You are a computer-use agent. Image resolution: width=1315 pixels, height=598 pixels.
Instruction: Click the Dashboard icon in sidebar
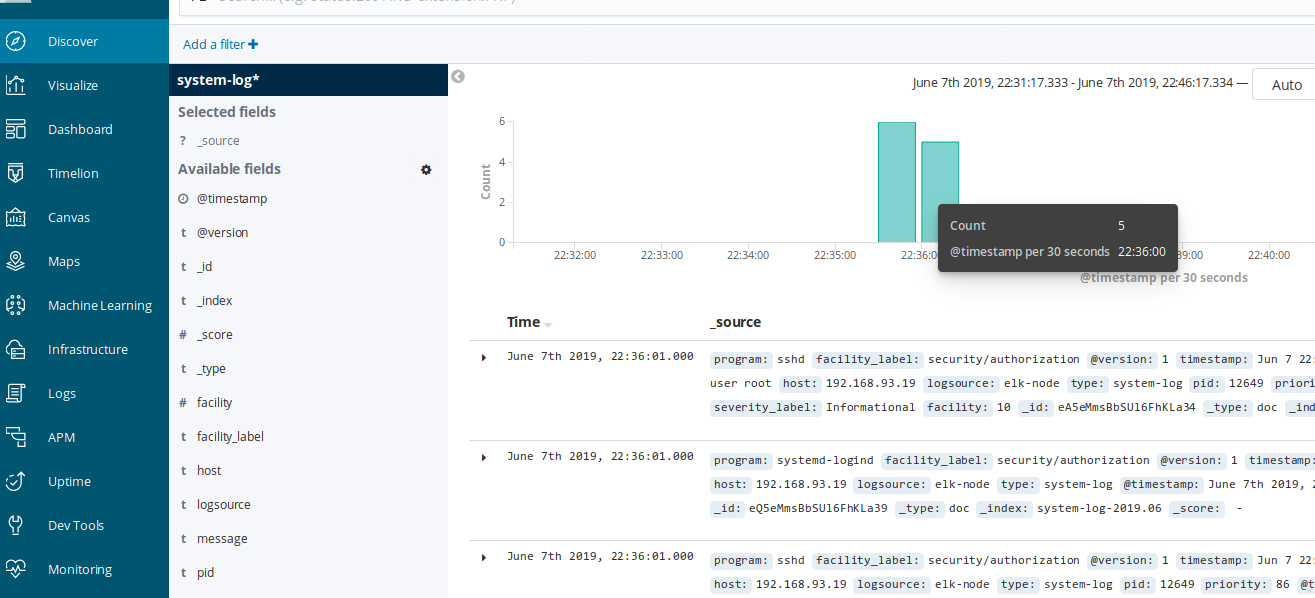click(15, 129)
